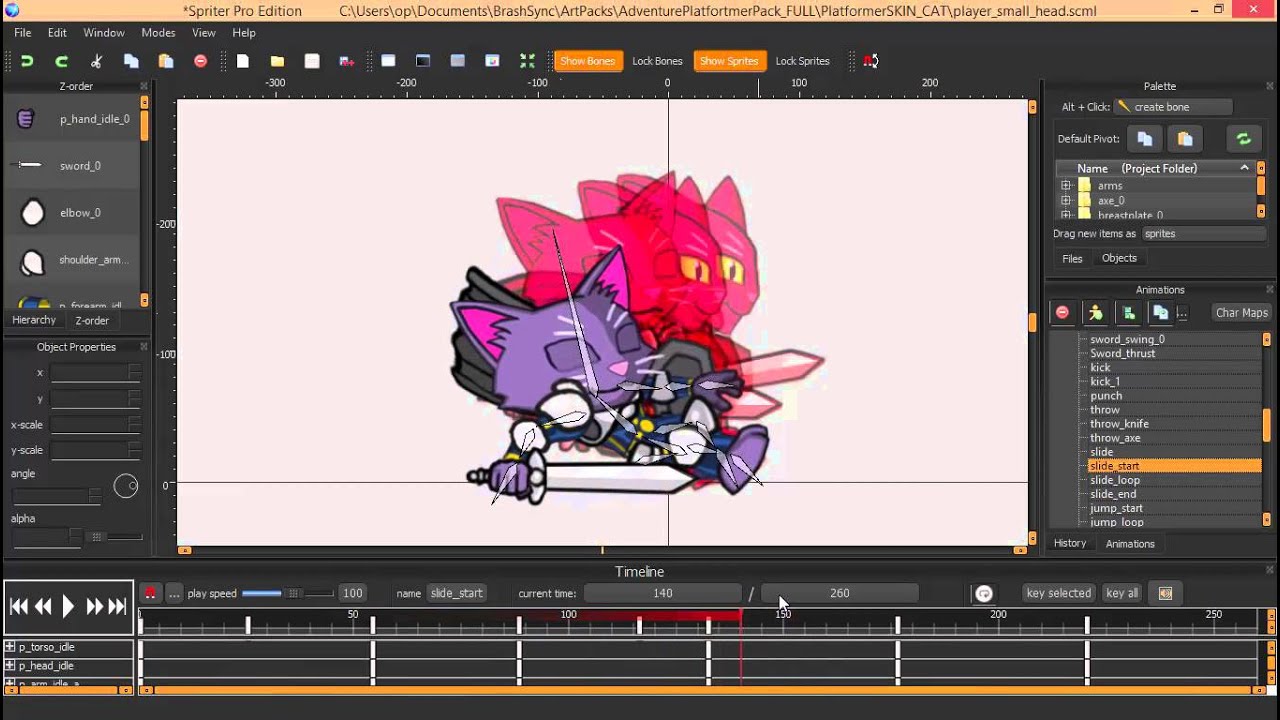Open the Help menu
Image resolution: width=1280 pixels, height=720 pixels.
click(244, 33)
